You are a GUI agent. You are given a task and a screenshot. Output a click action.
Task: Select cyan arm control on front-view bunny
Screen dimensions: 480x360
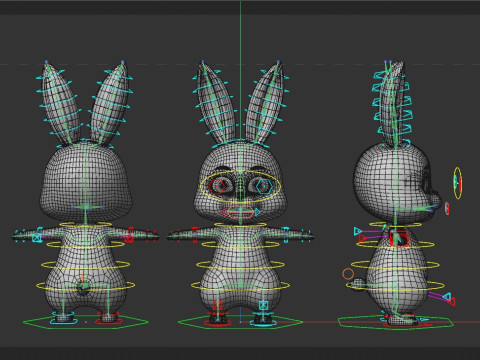tap(286, 234)
